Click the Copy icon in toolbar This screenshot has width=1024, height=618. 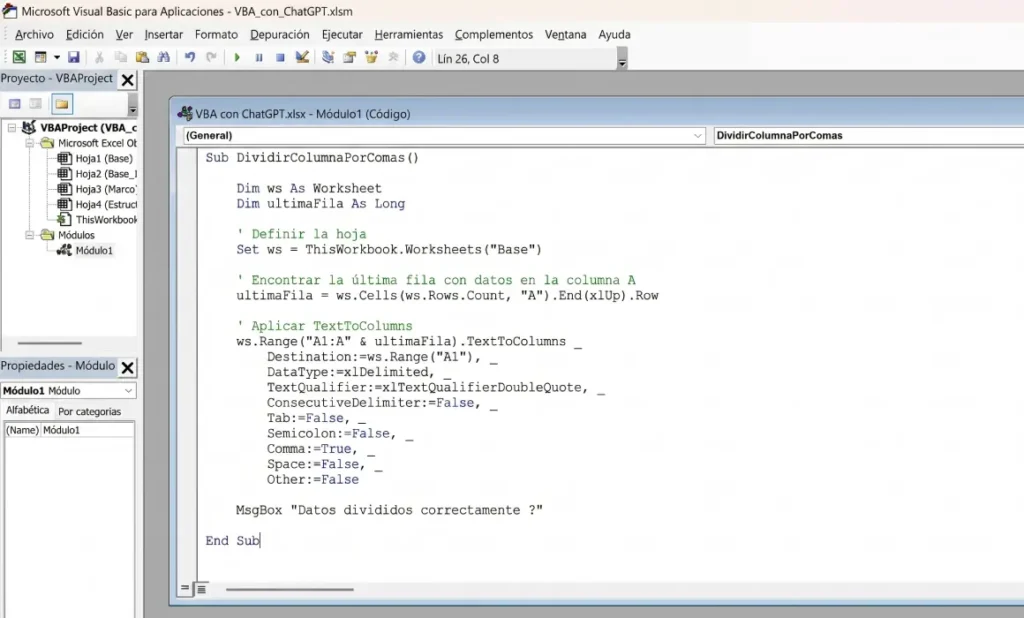point(121,57)
